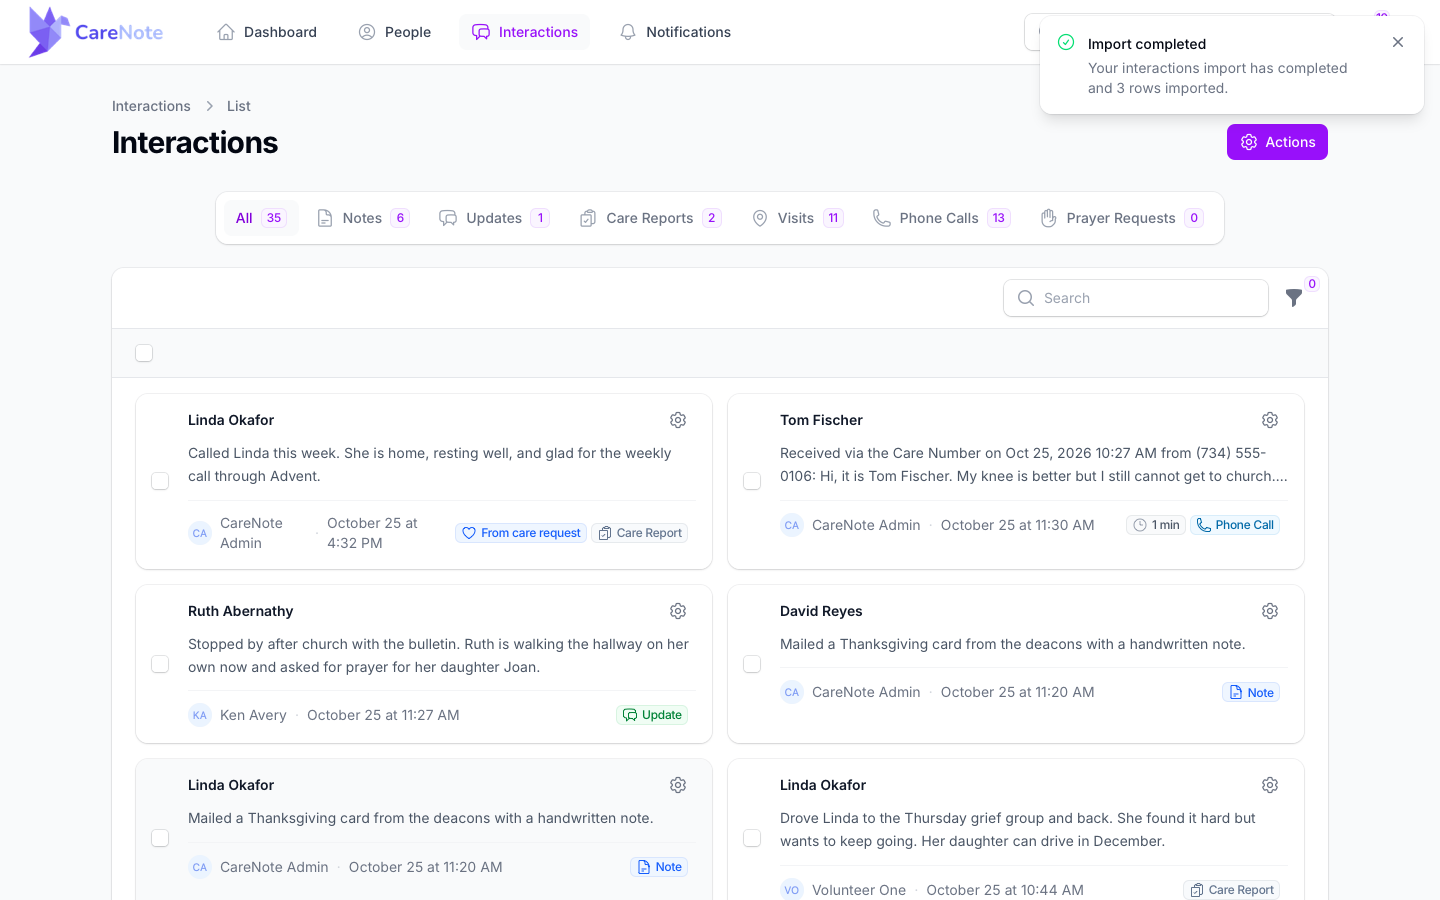Click the David Reyes name
Screen dimensions: 1440x900
[x=821, y=611]
